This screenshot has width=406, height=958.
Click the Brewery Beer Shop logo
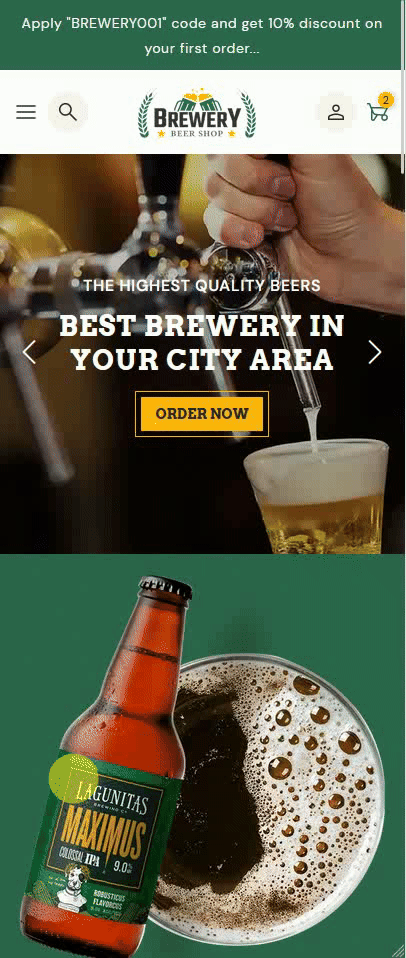click(197, 113)
